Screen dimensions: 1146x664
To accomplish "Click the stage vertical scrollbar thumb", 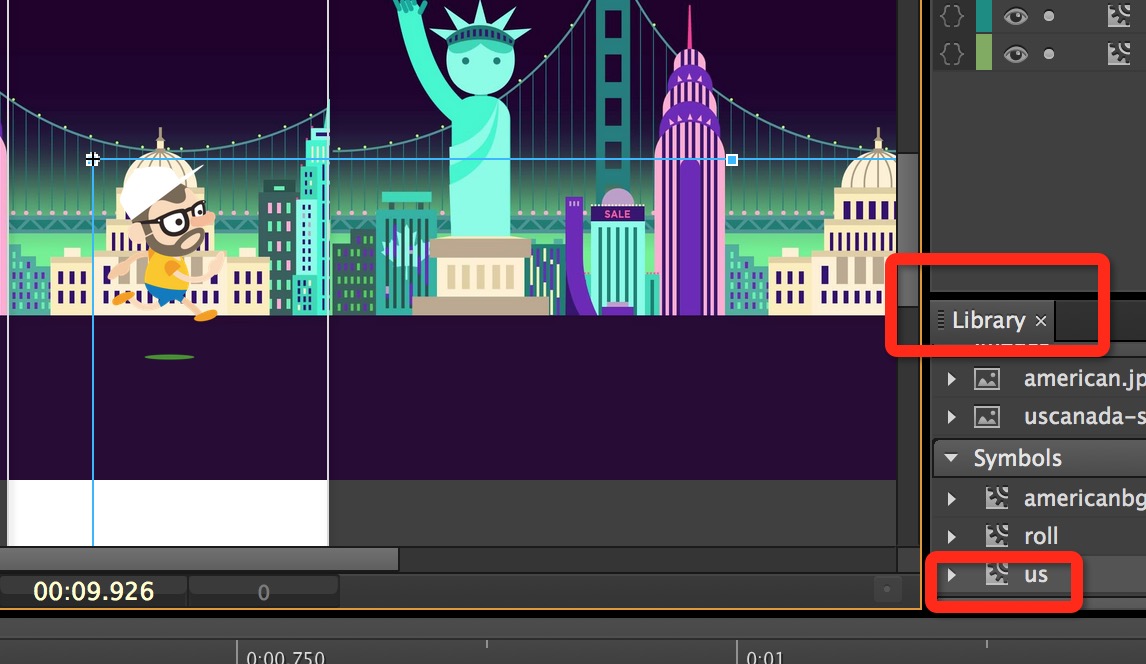I will [908, 230].
